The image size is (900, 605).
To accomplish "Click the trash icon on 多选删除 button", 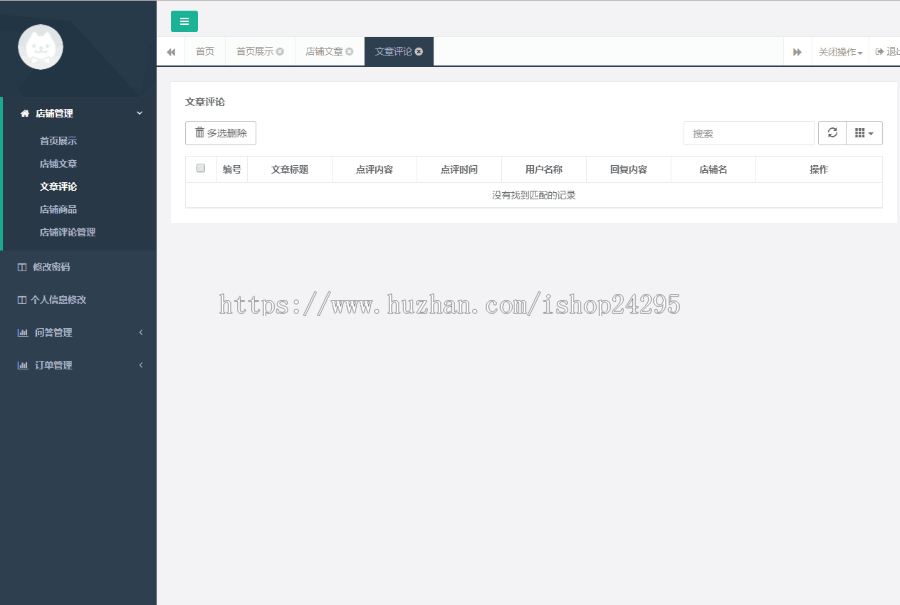I will click(196, 132).
